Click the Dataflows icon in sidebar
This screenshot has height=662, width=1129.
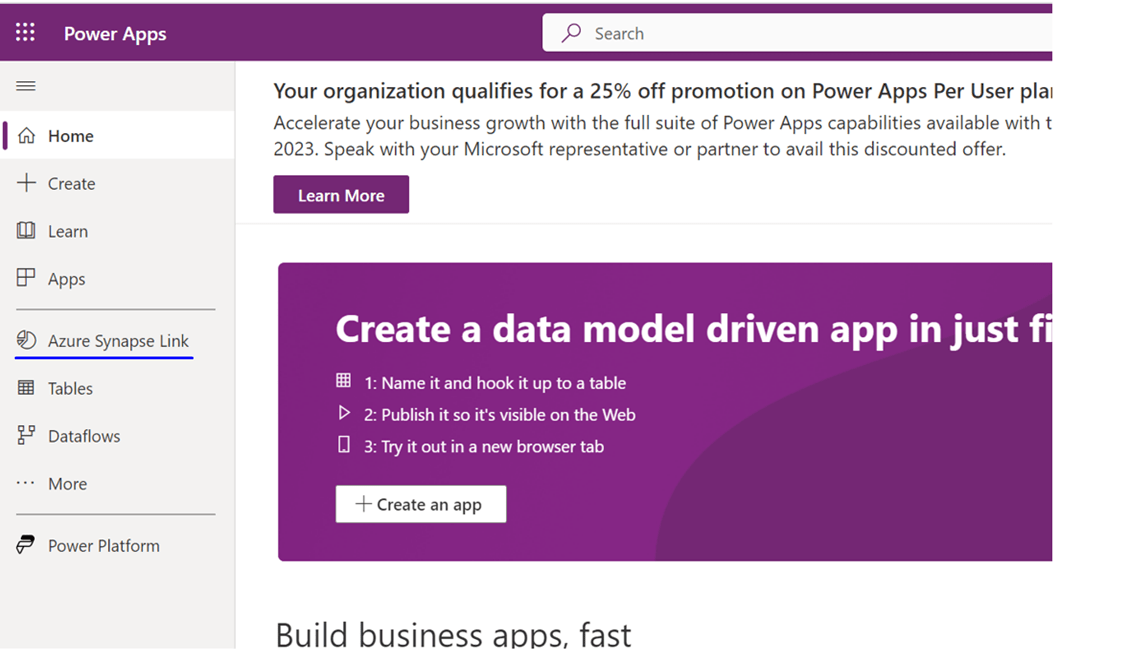(x=27, y=436)
